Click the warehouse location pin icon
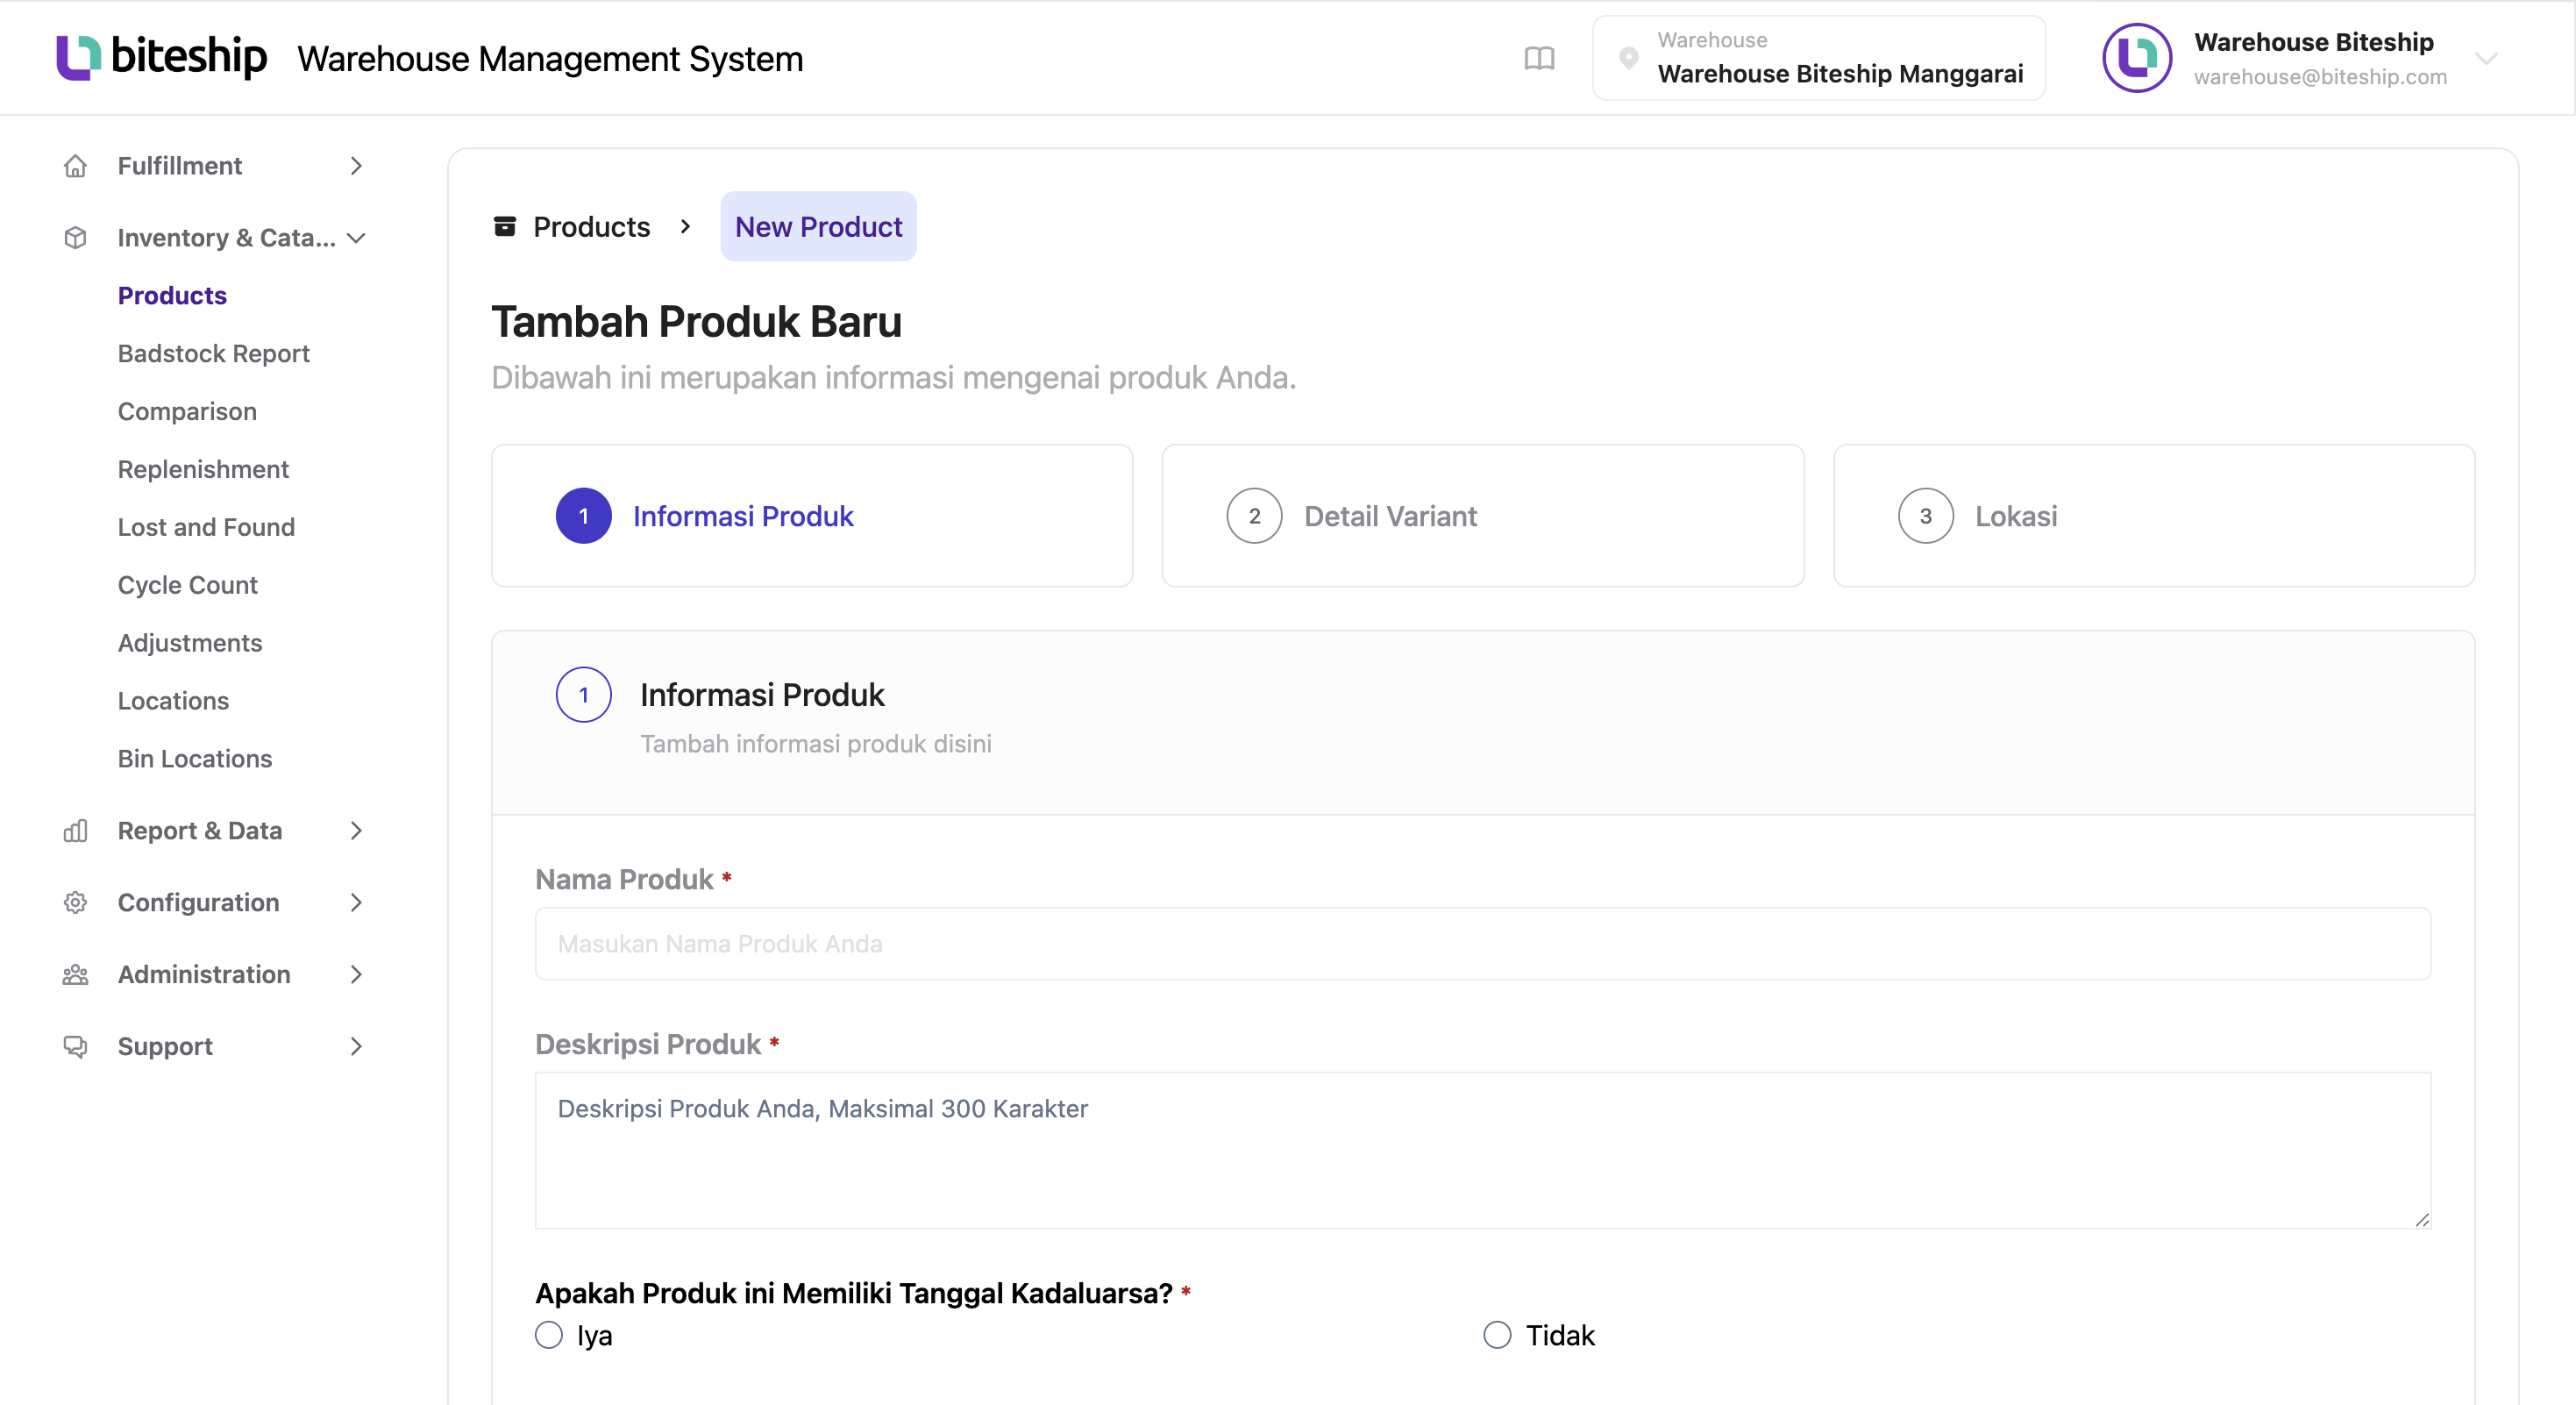The image size is (2576, 1405). tap(1628, 58)
